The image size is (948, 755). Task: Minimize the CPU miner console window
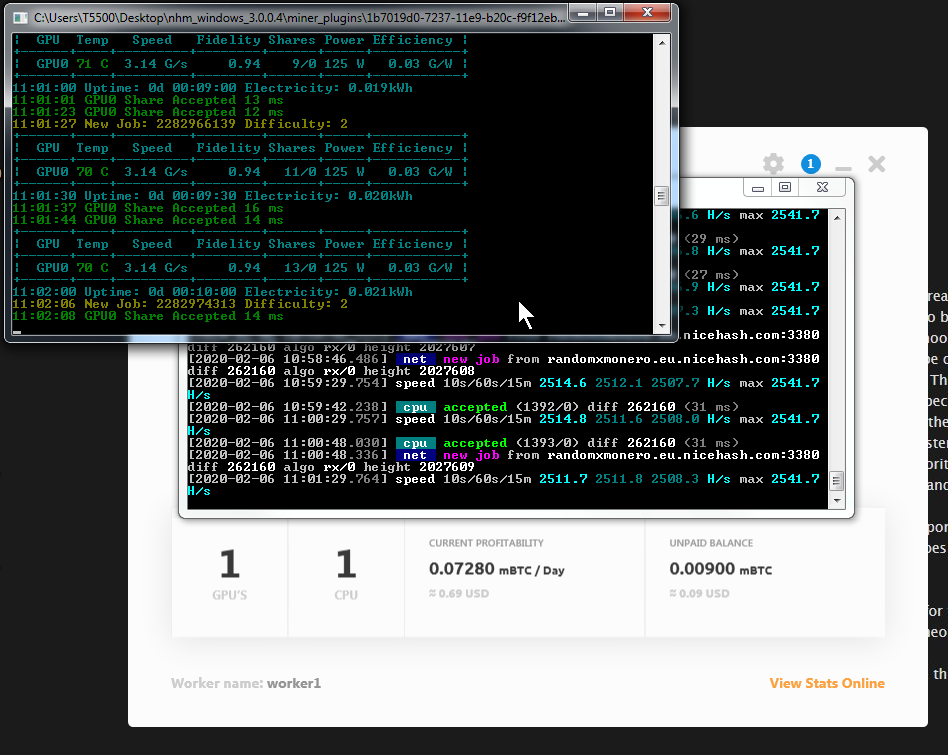(760, 187)
